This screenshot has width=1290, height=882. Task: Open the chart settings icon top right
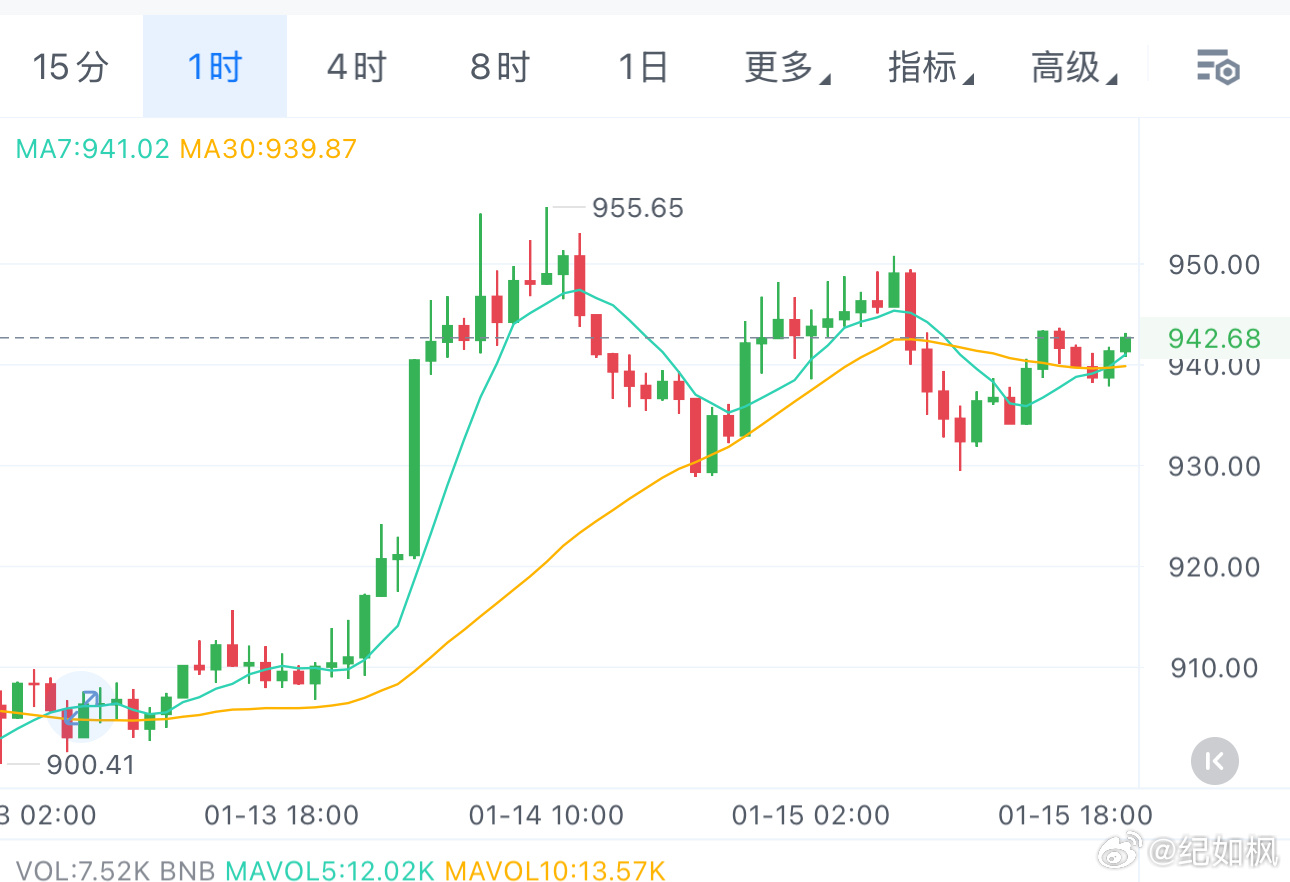[1218, 68]
